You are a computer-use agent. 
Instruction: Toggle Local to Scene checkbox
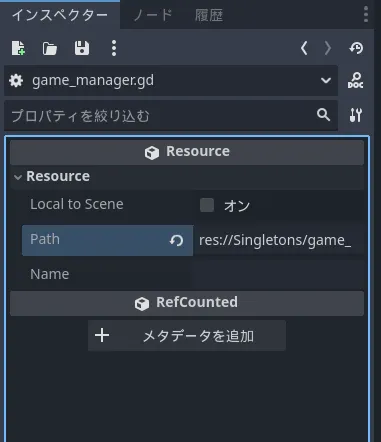[x=207, y=205]
